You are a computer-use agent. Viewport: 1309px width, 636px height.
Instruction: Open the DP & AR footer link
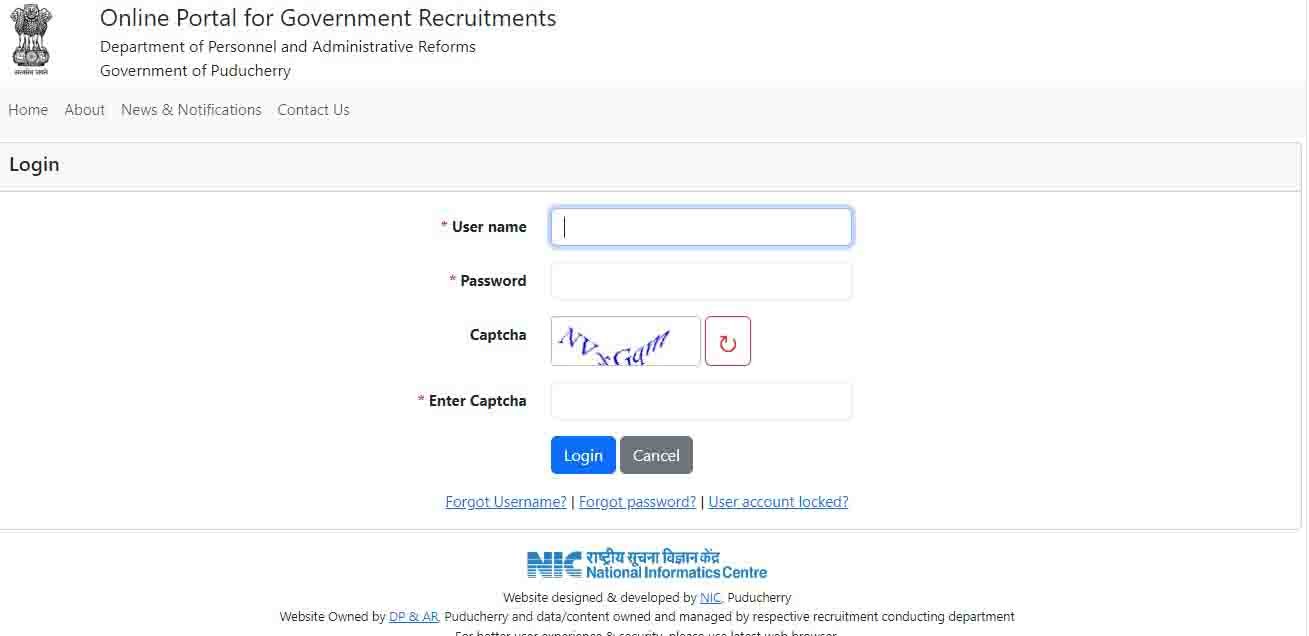tap(414, 617)
